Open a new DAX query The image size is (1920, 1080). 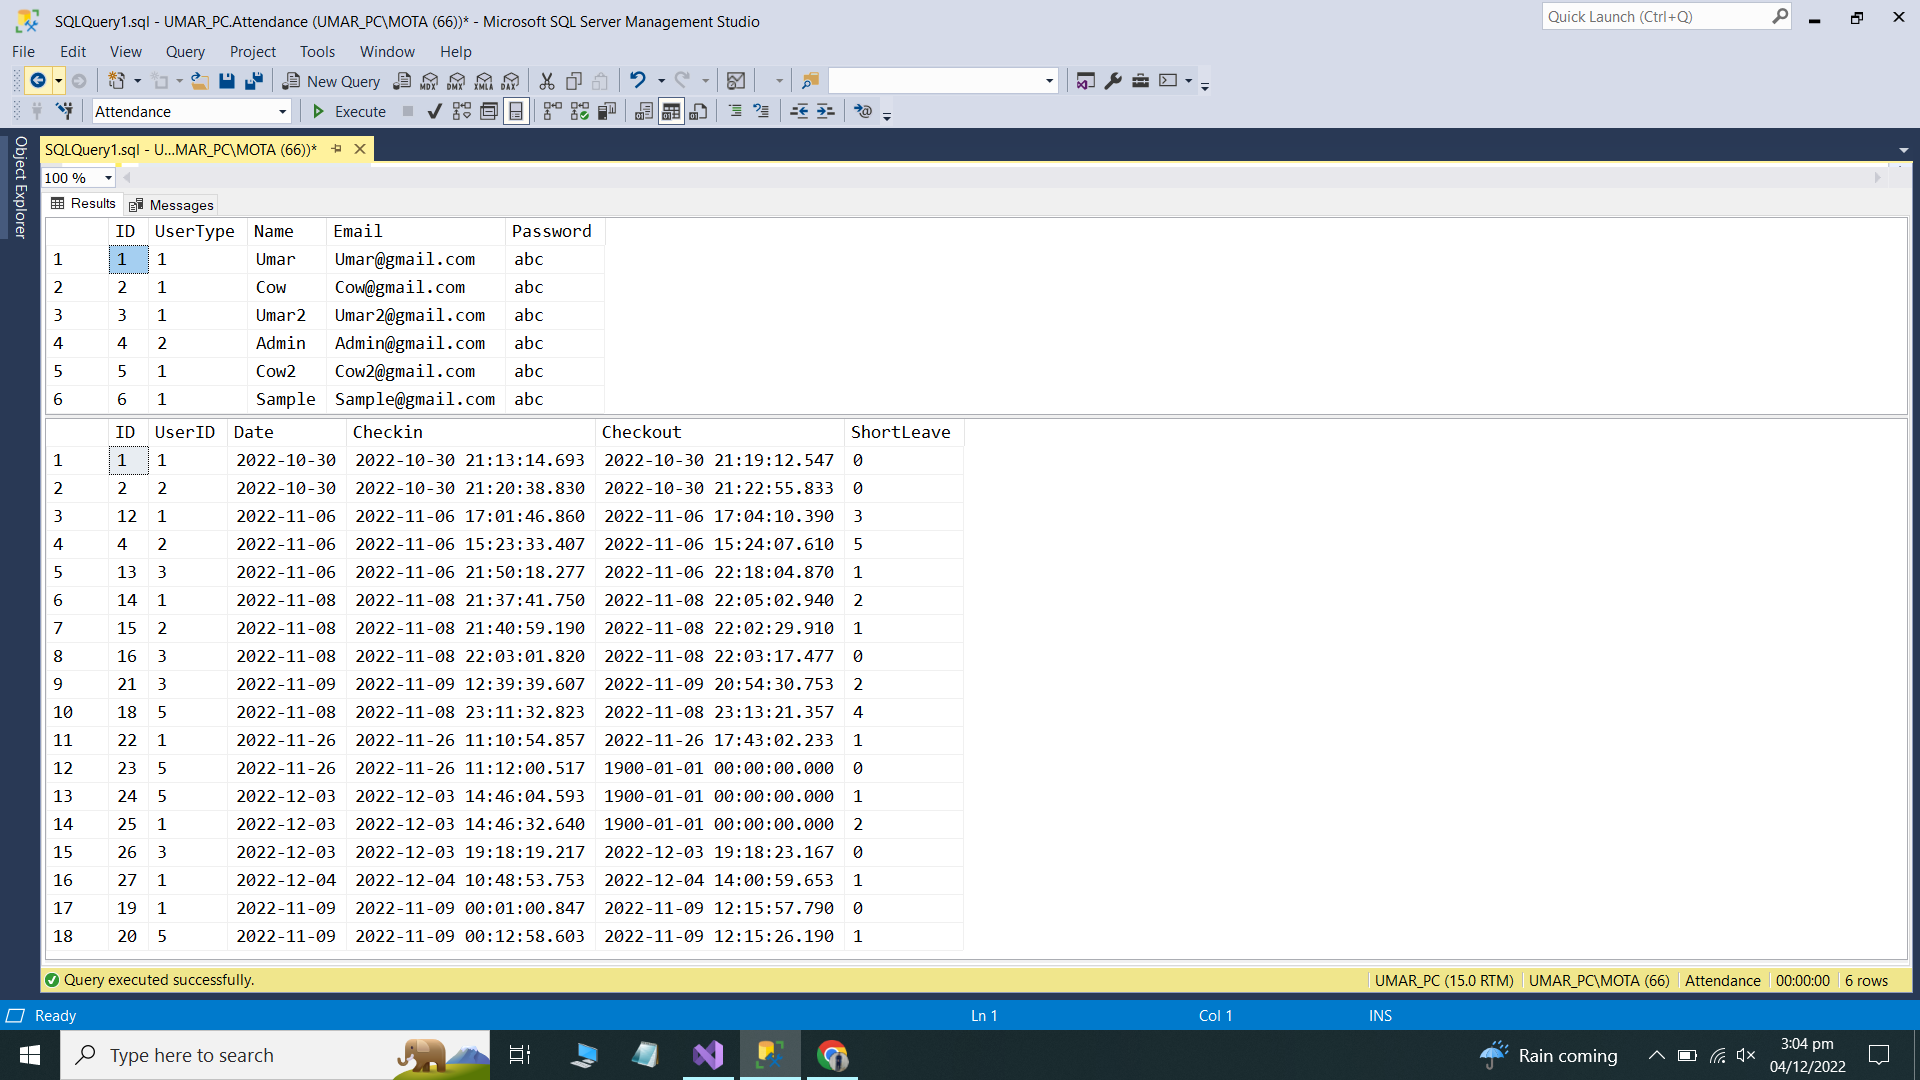point(511,81)
